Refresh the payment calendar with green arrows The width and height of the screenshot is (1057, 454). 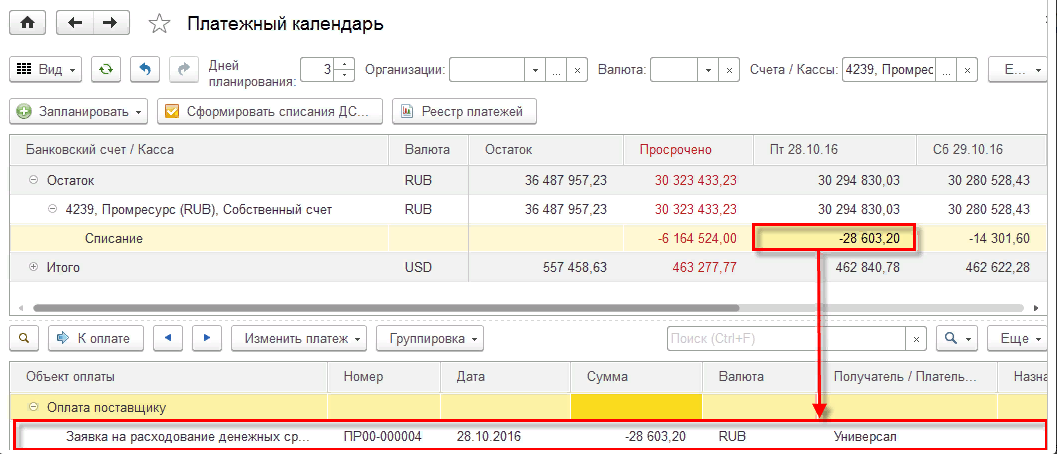pyautogui.click(x=106, y=69)
